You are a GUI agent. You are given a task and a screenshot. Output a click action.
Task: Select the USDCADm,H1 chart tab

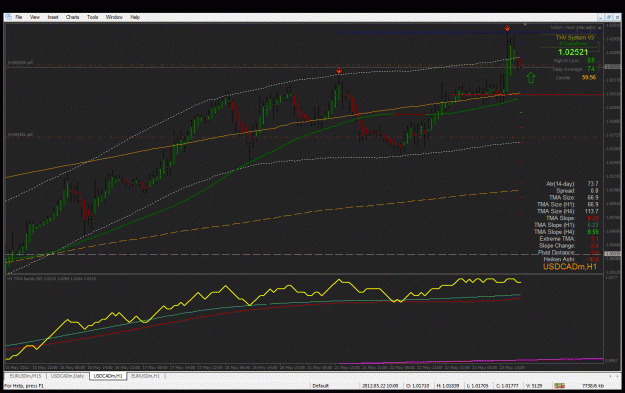[108, 376]
